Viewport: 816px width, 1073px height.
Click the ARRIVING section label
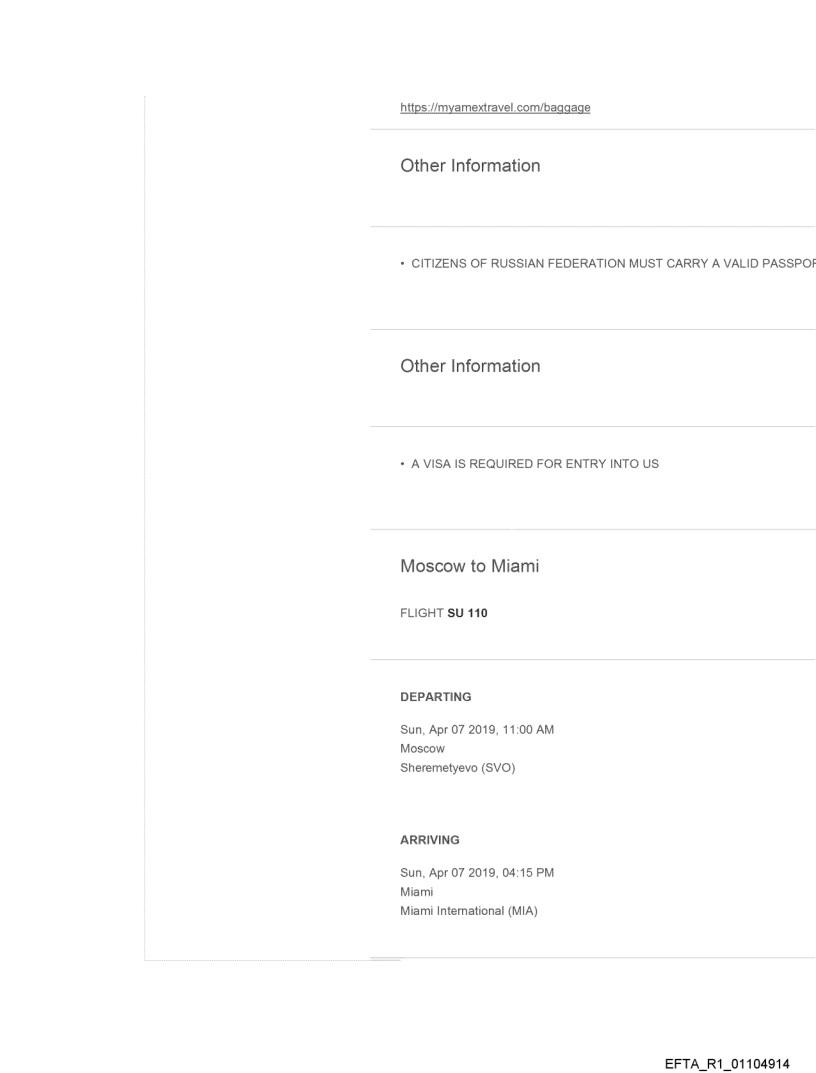click(x=429, y=840)
